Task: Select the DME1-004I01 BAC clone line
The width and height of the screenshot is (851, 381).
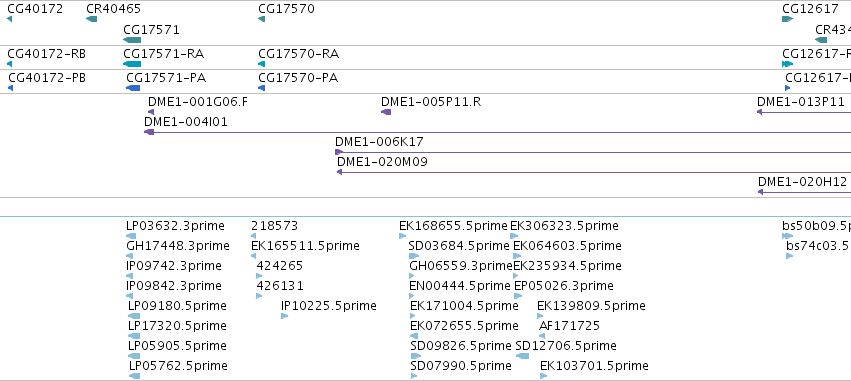Action: pos(497,132)
